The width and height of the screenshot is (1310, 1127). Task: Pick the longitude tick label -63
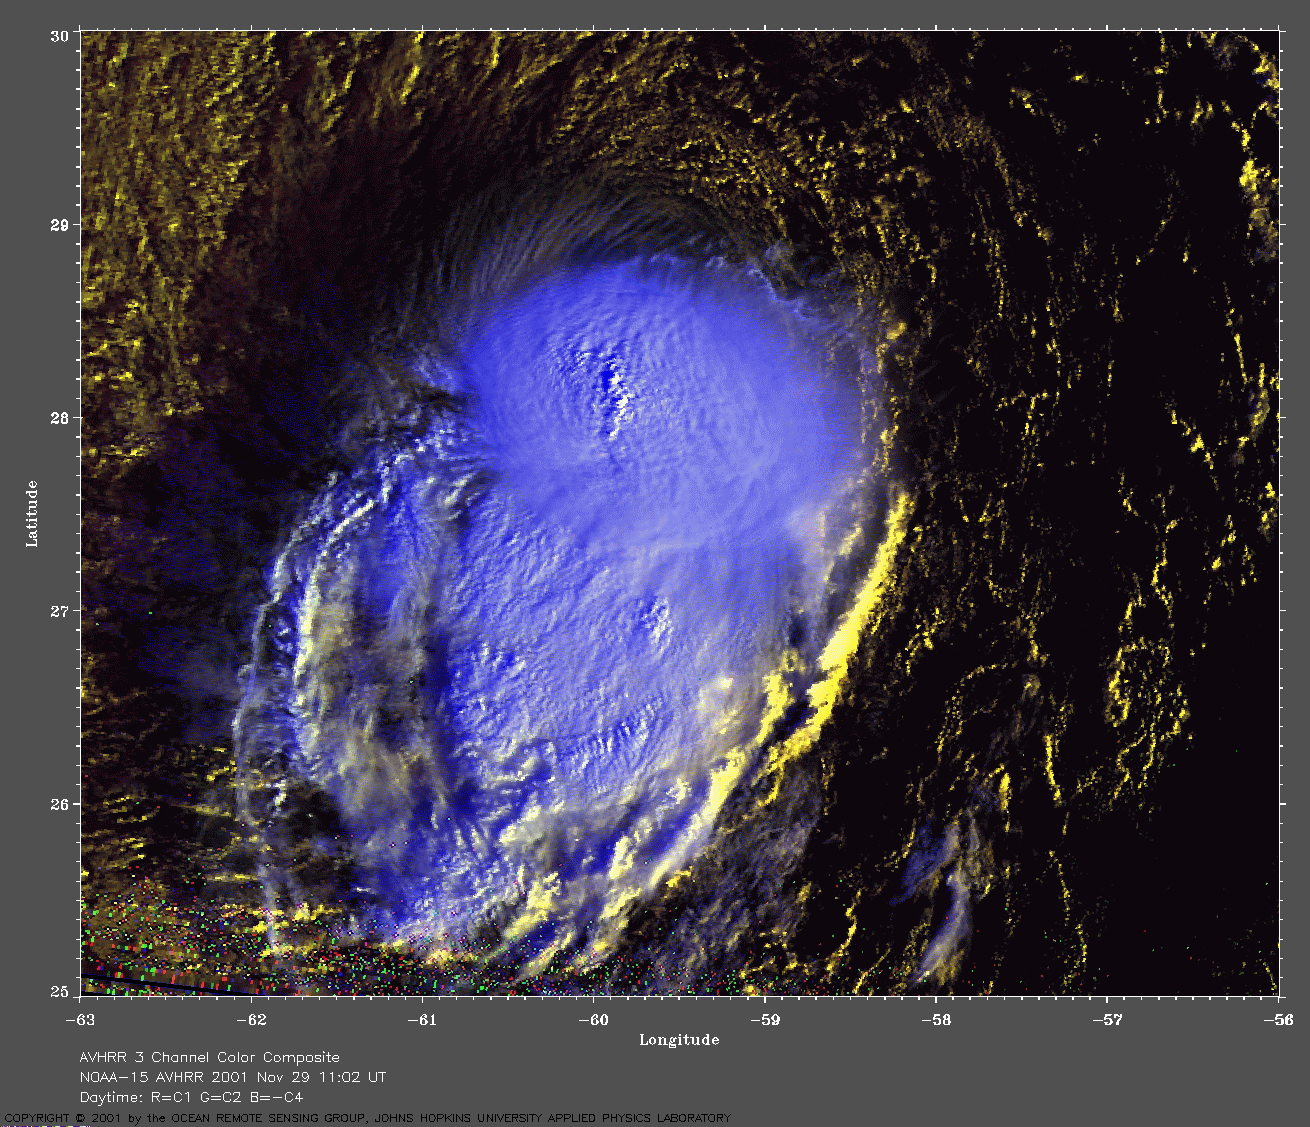80,1020
